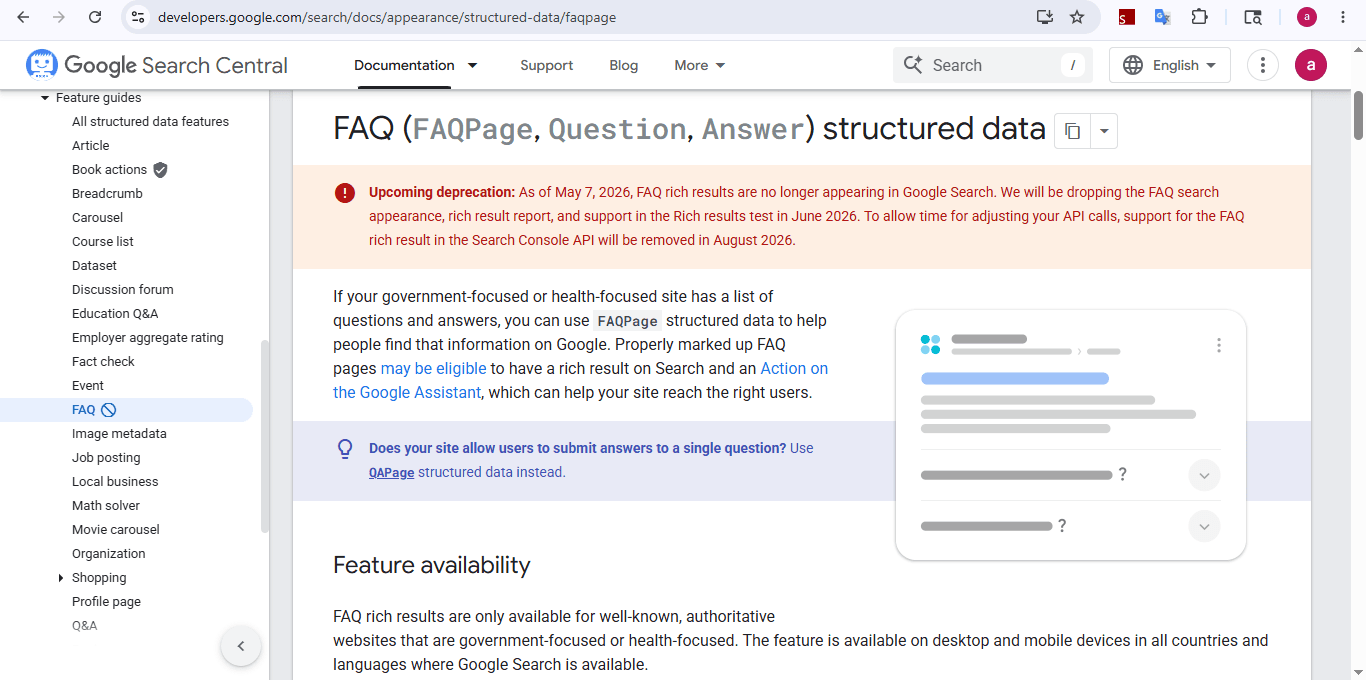Click the globe language icon
The height and width of the screenshot is (680, 1366).
tap(1133, 65)
